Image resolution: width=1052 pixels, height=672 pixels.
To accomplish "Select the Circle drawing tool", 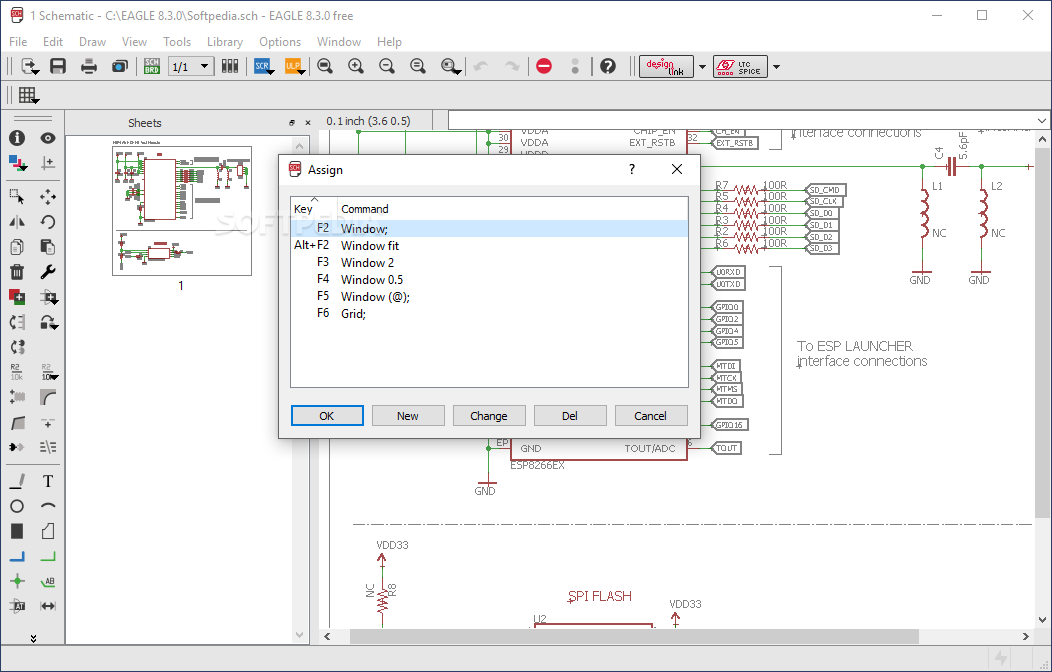I will pos(17,506).
